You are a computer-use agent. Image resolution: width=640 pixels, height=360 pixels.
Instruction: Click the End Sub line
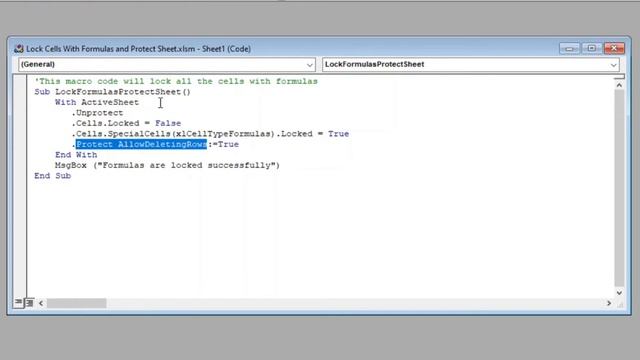[x=53, y=176]
